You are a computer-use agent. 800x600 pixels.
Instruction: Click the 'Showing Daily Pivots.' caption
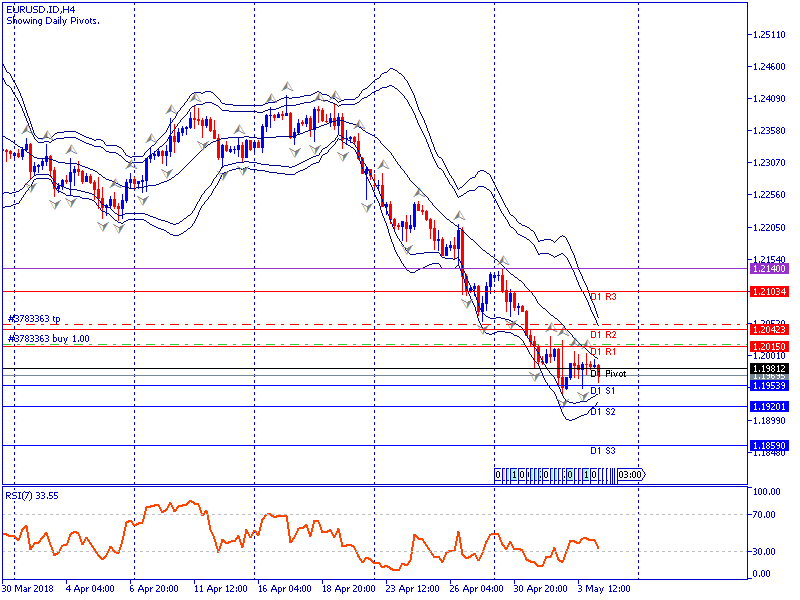coord(53,21)
